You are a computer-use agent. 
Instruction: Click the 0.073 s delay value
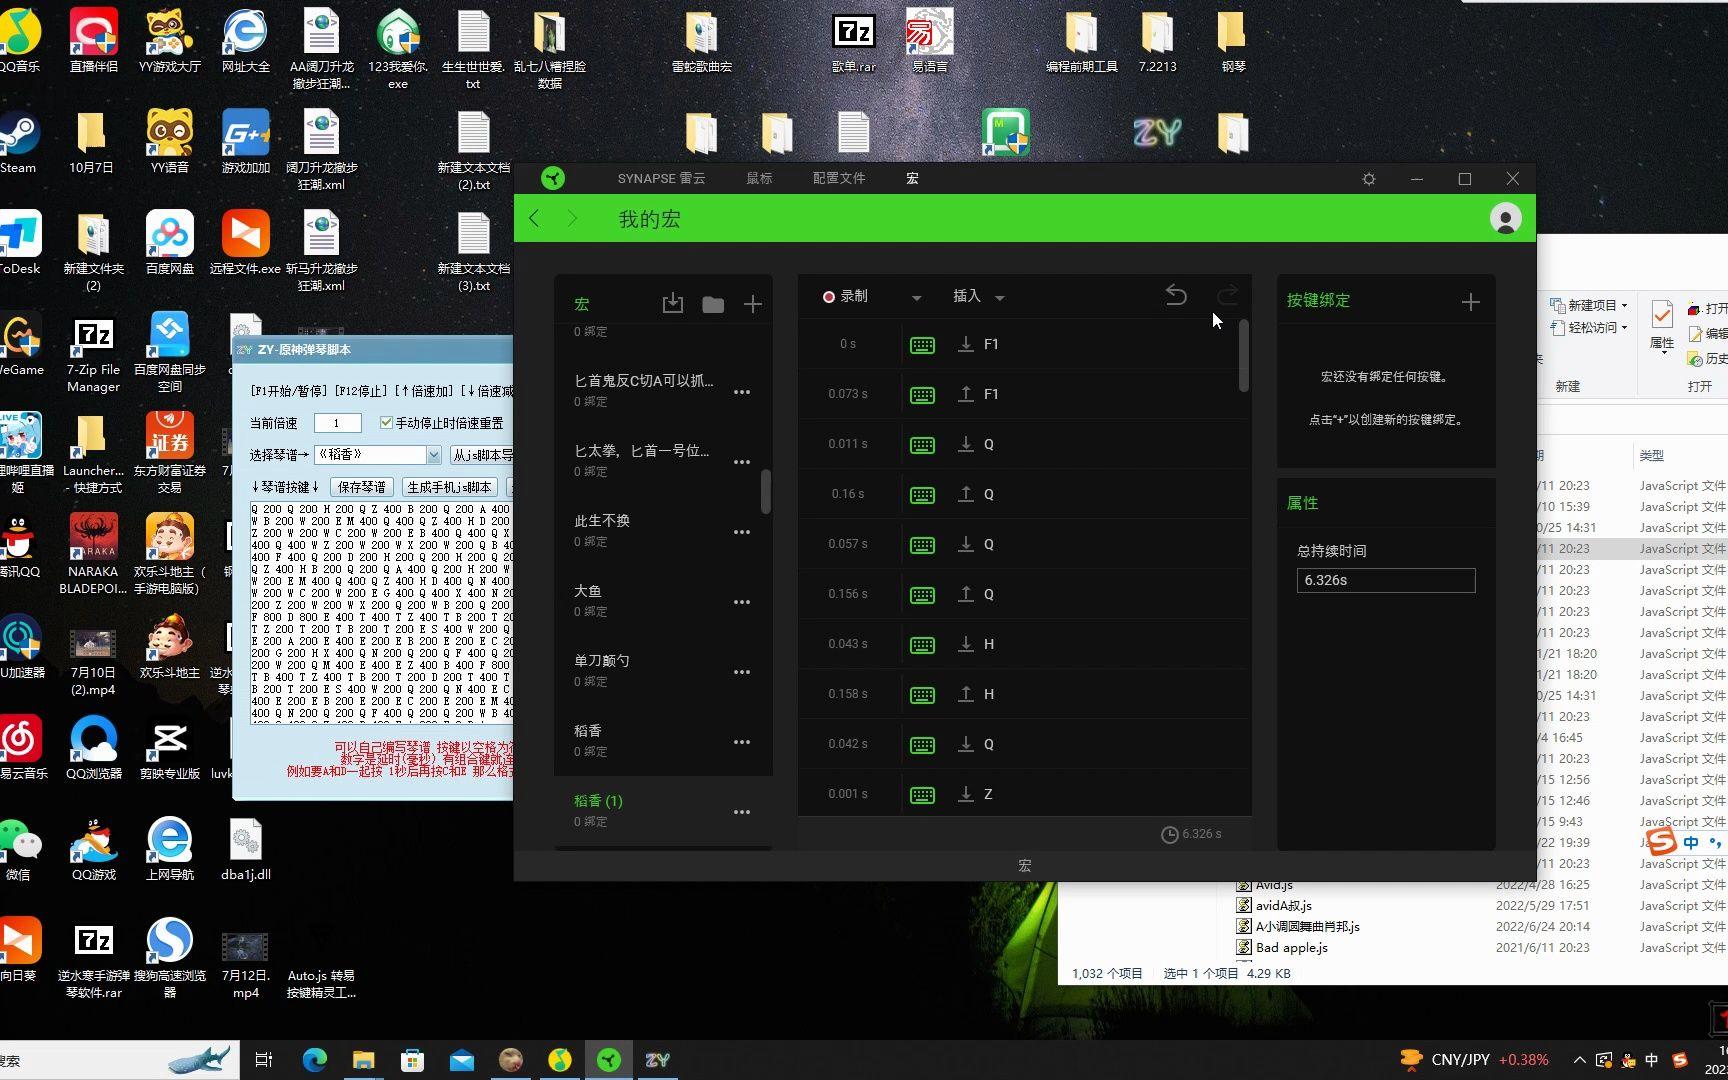(848, 394)
